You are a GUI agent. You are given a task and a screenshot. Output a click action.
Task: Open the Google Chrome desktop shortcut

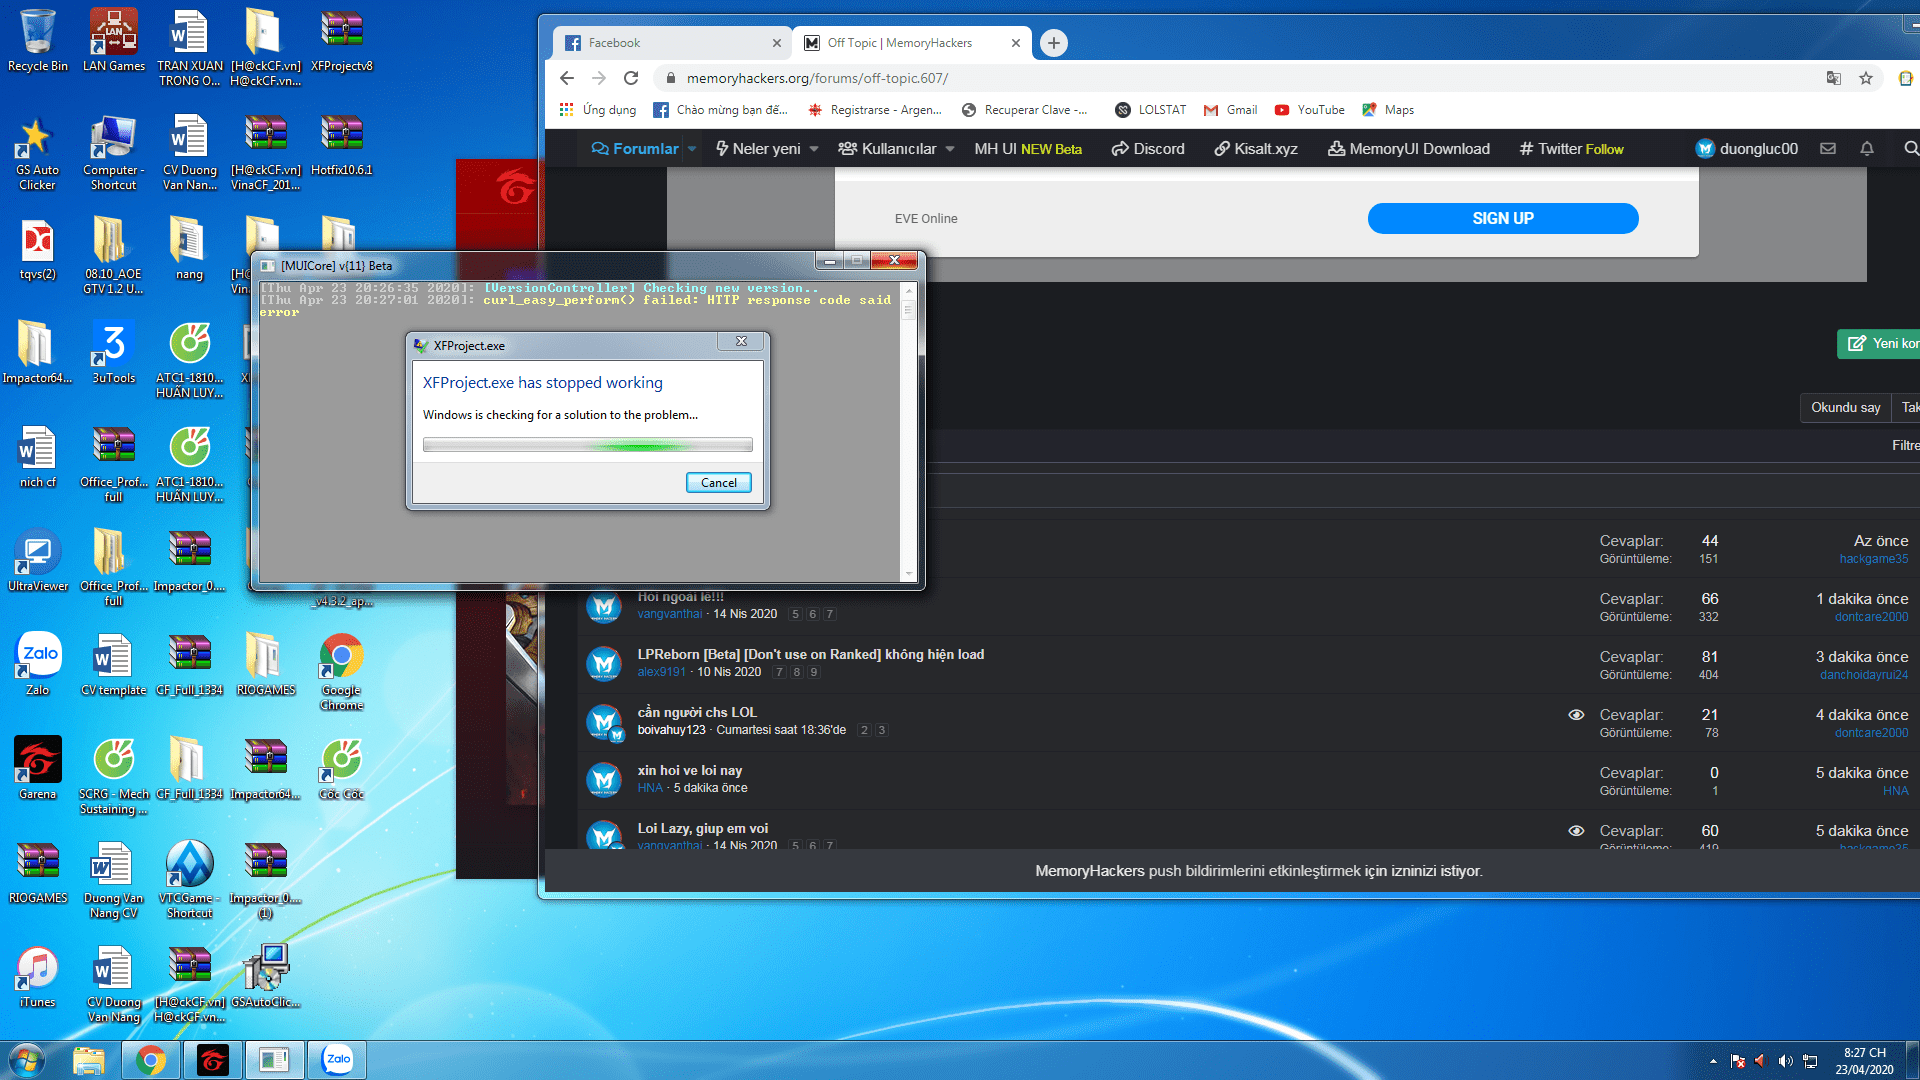(341, 670)
